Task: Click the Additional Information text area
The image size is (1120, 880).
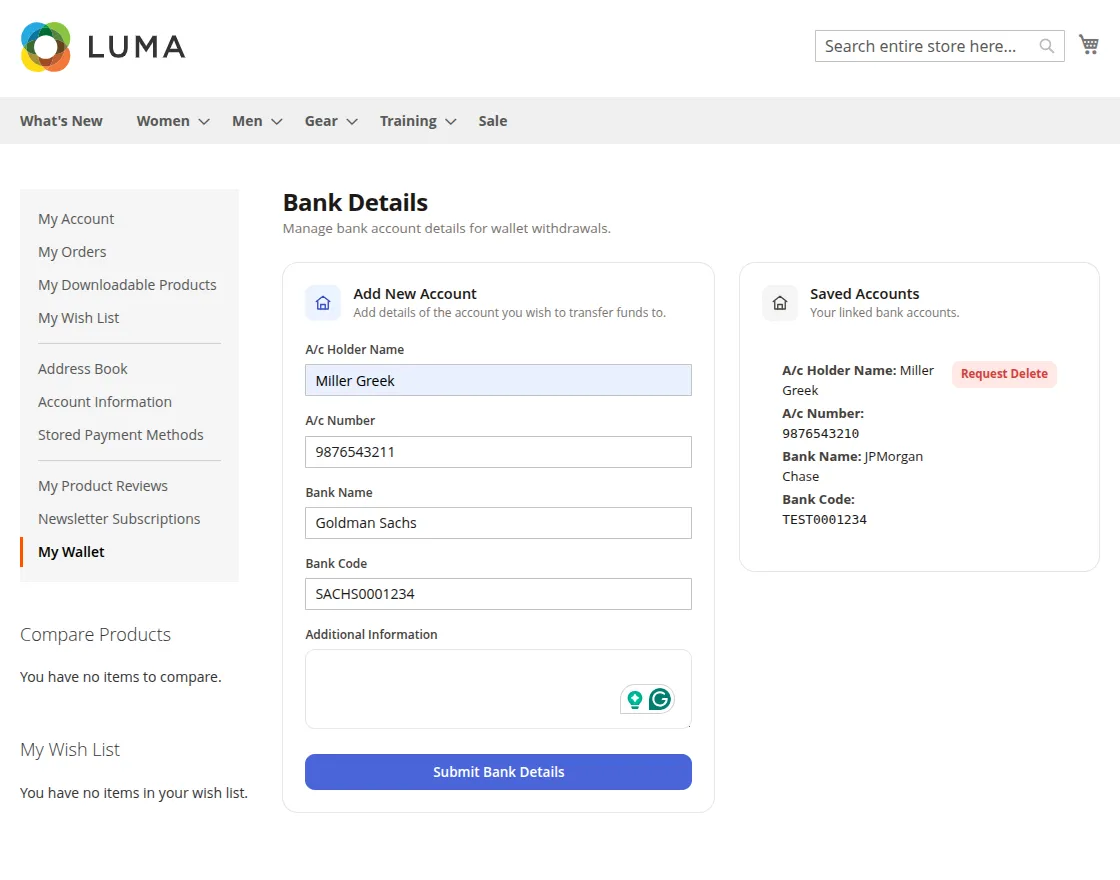Action: [499, 689]
